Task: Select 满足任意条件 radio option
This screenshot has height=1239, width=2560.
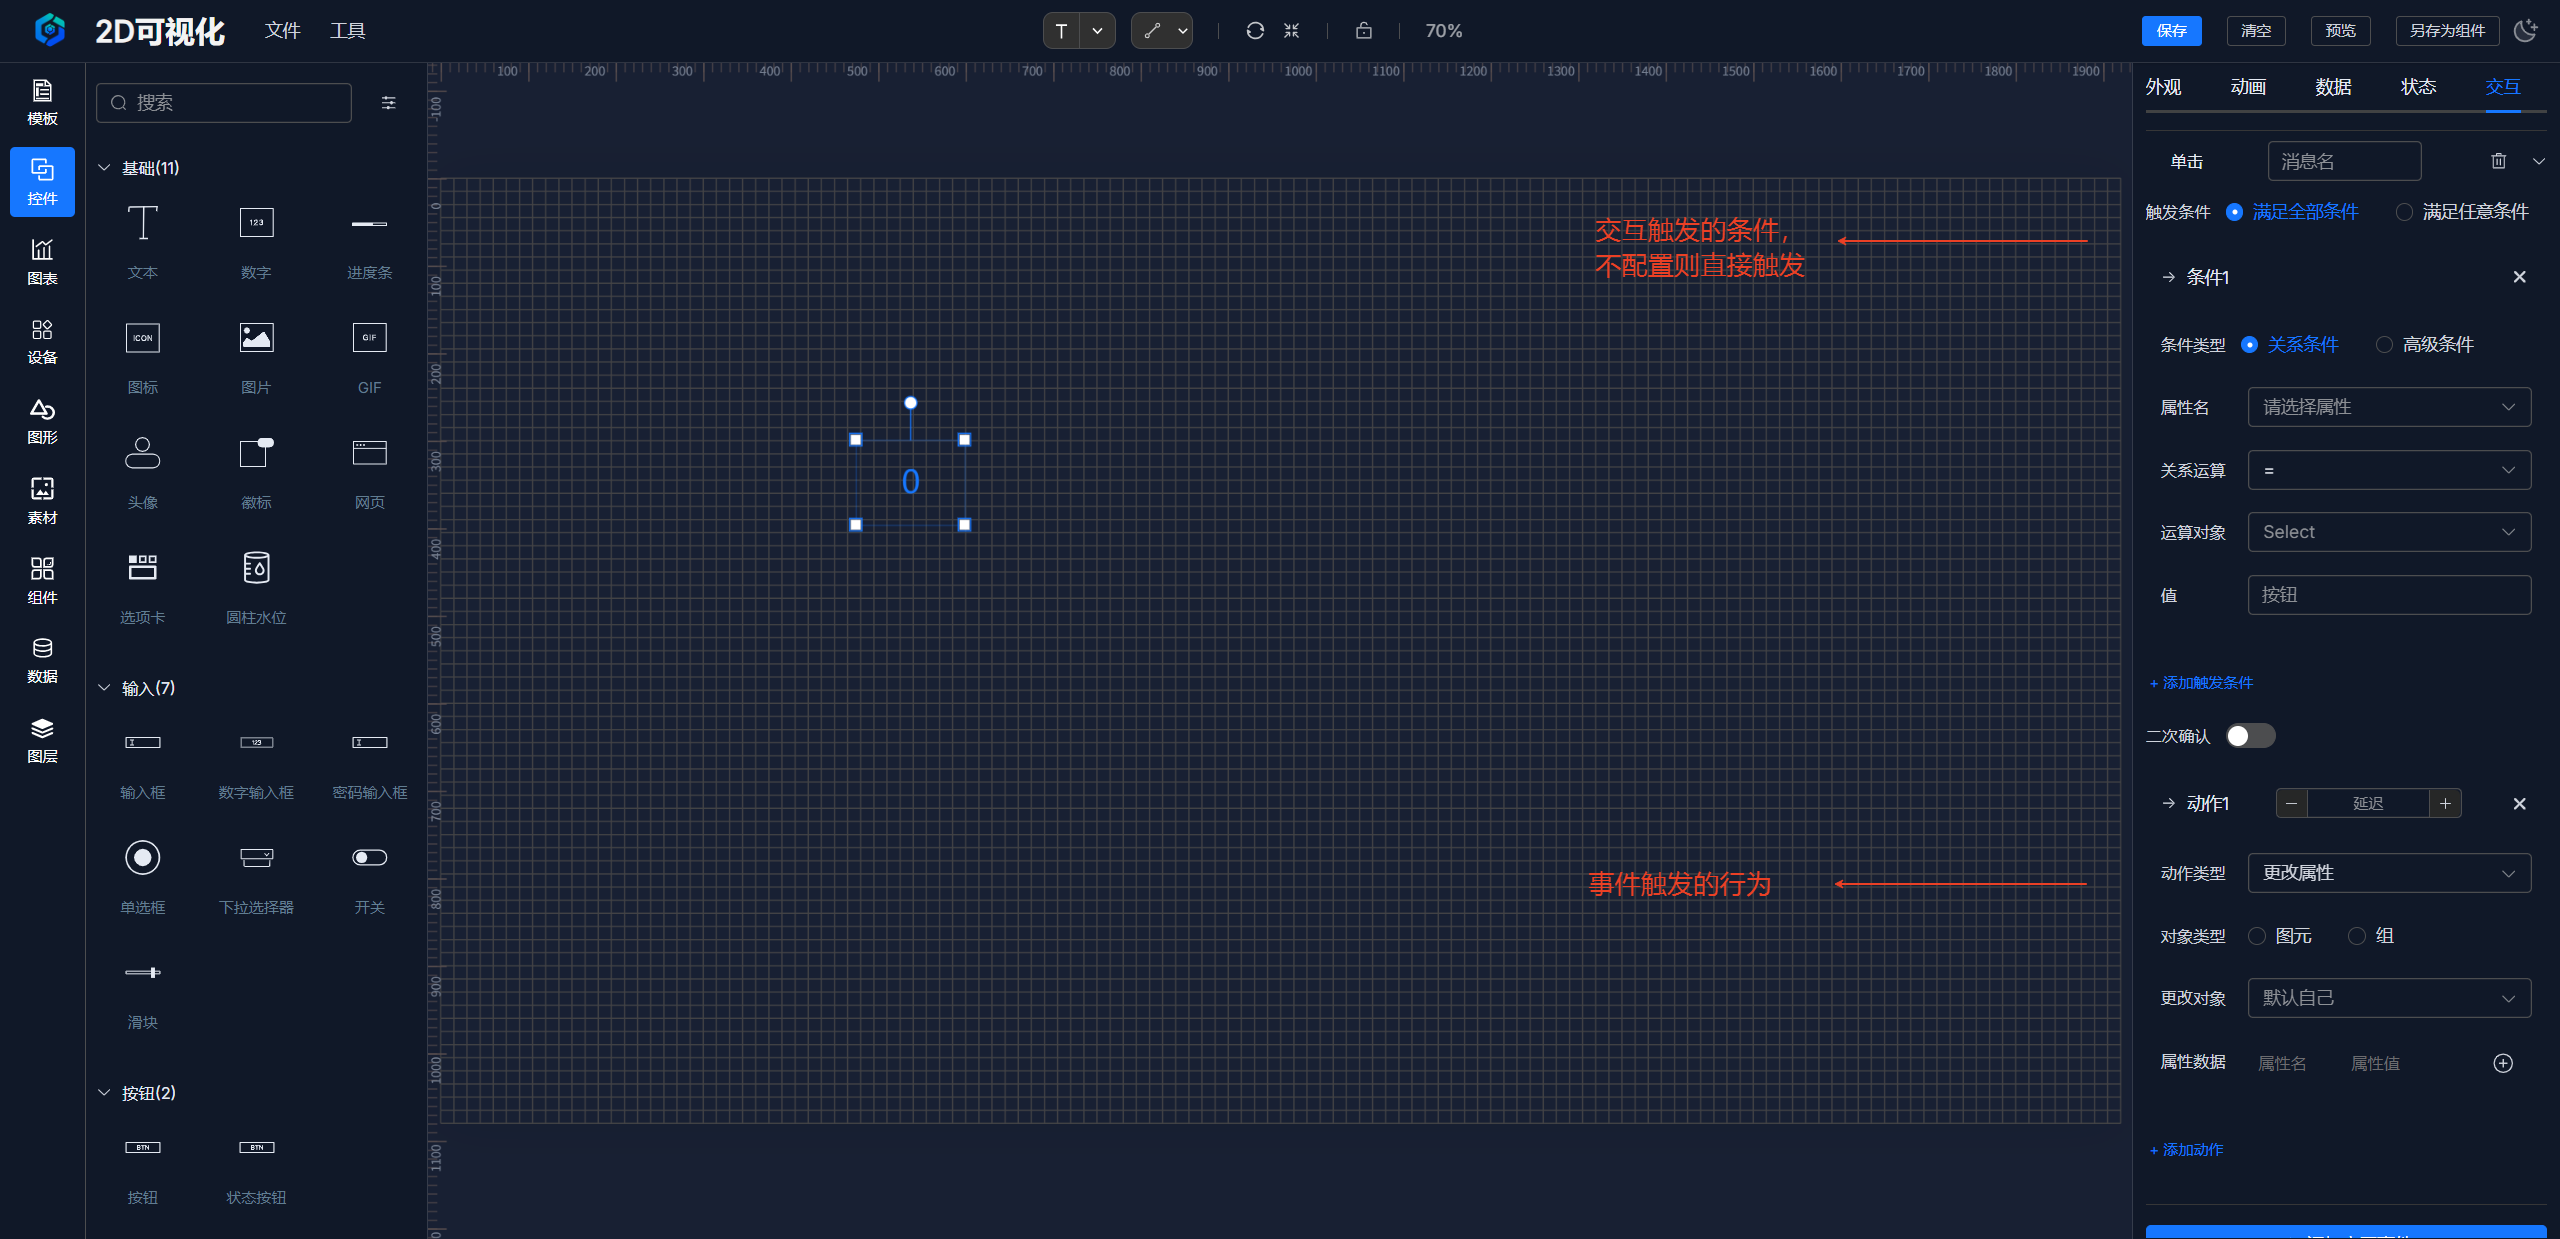Action: click(2404, 212)
